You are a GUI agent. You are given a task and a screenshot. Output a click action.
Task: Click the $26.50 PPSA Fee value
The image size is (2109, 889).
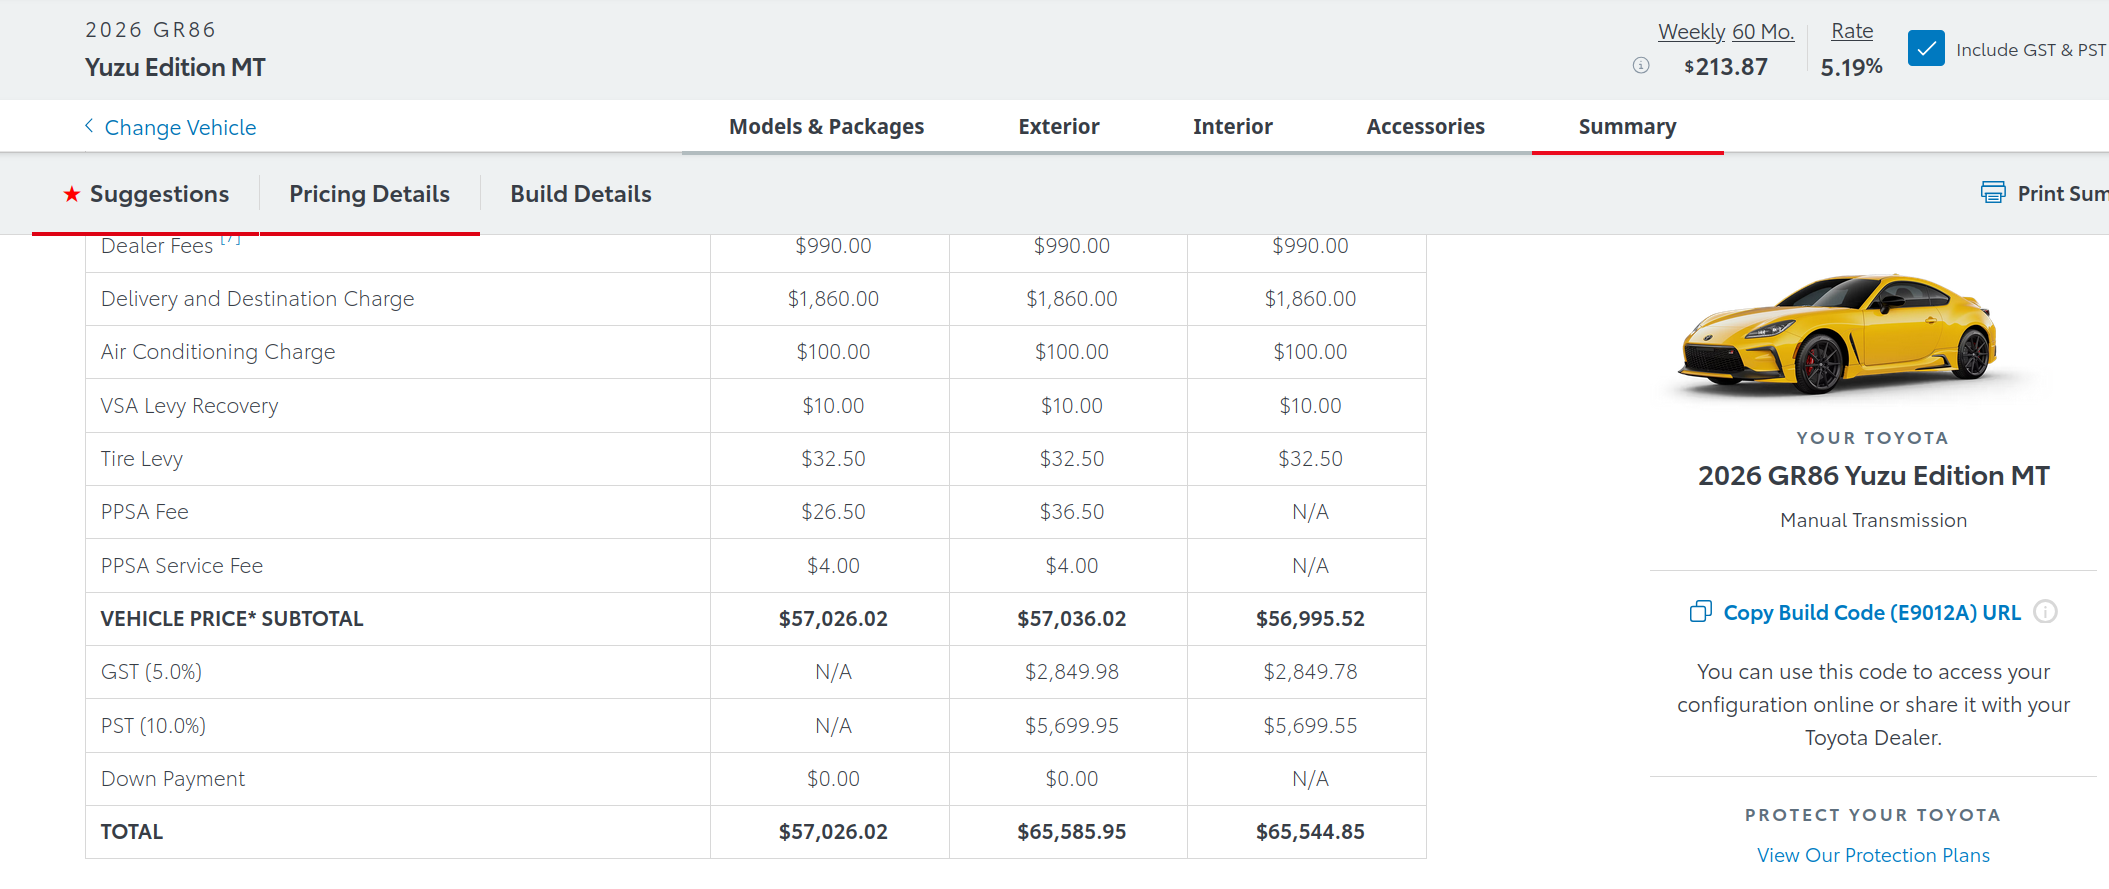tap(833, 512)
